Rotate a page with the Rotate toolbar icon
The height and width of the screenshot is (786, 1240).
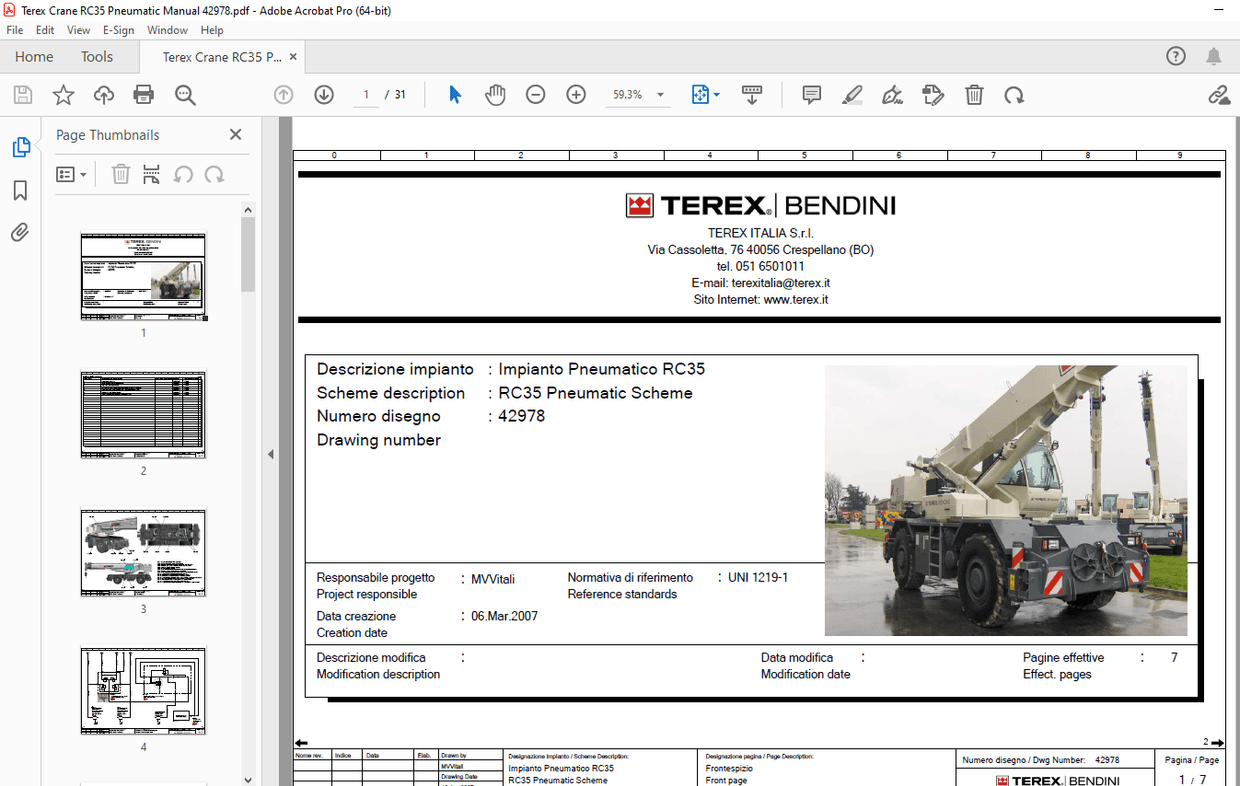[x=1015, y=94]
